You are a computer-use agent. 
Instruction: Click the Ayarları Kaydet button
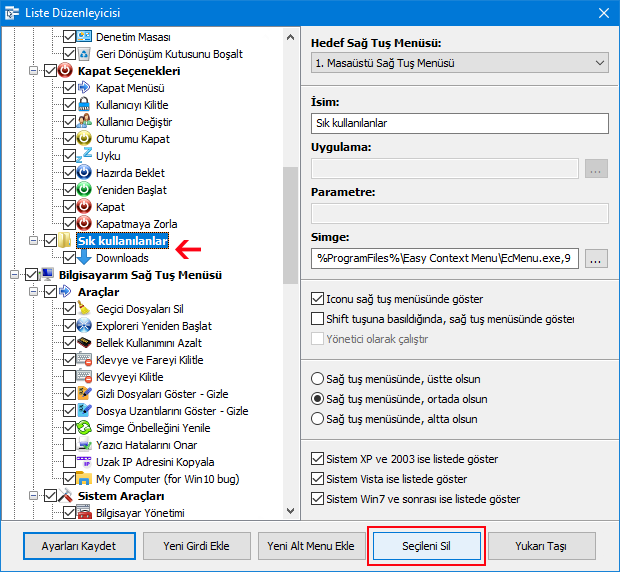point(79,546)
